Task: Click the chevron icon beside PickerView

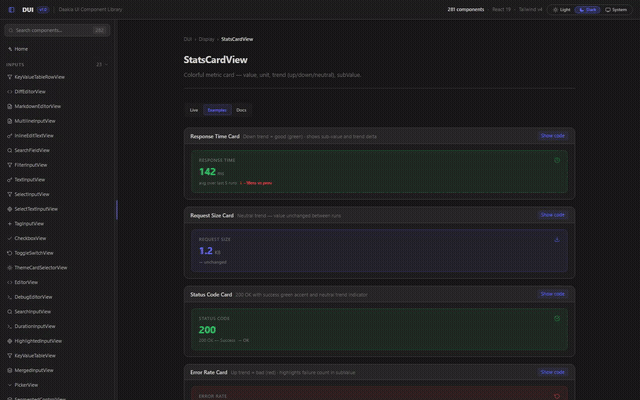Action: click(x=9, y=385)
